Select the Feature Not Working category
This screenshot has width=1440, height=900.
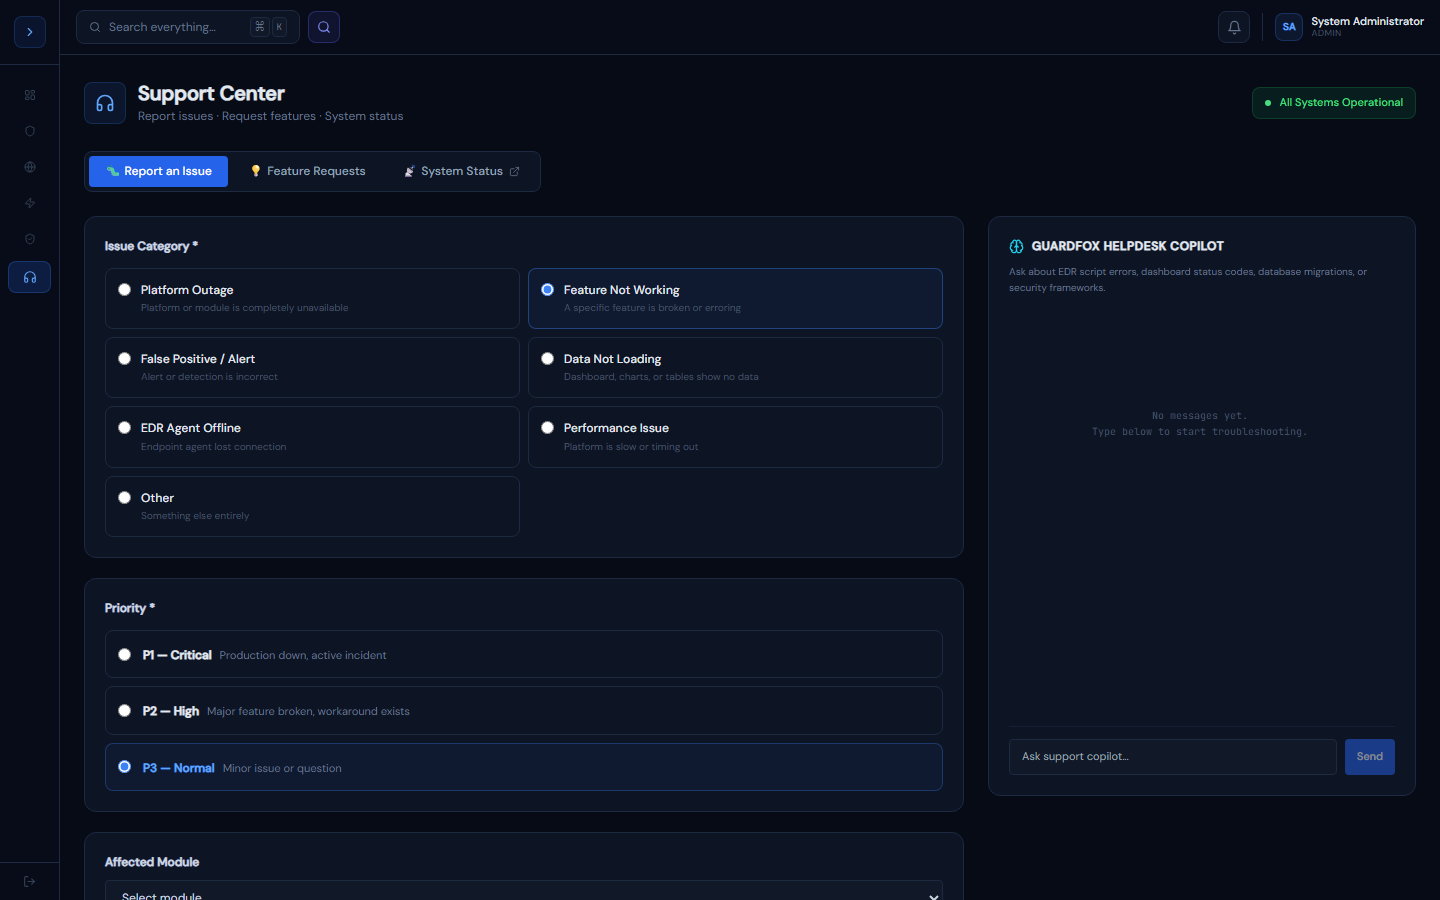coord(735,298)
